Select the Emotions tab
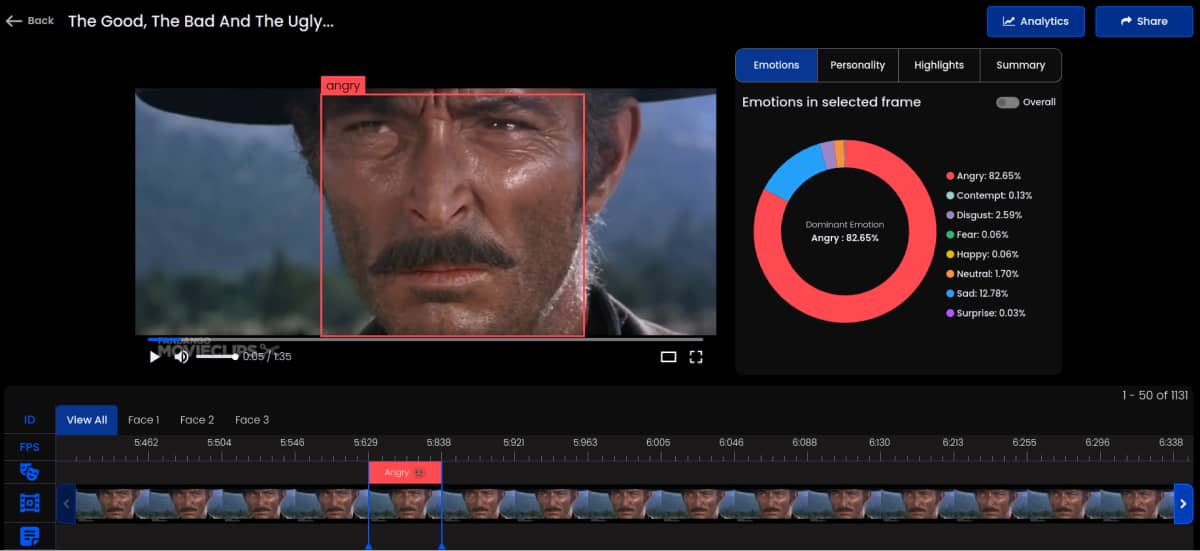The image size is (1200, 551). point(776,65)
